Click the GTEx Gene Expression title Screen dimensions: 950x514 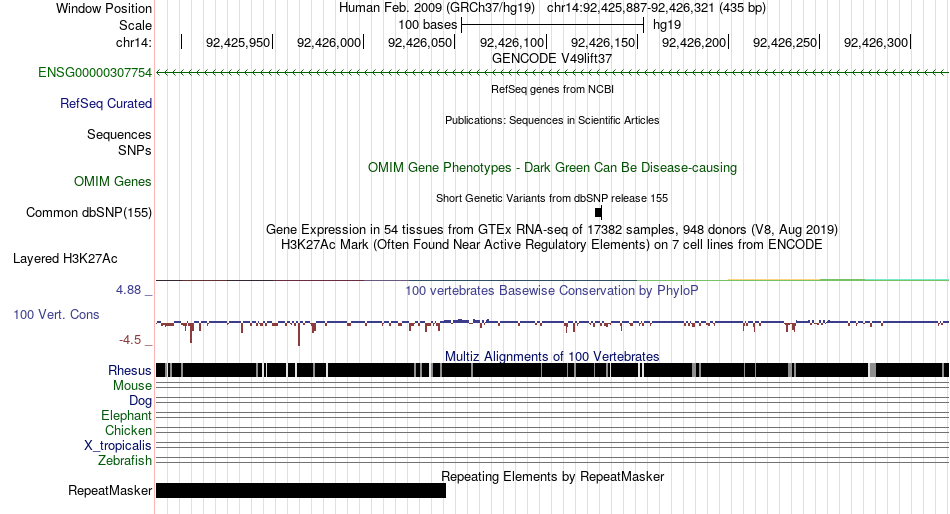pos(552,230)
